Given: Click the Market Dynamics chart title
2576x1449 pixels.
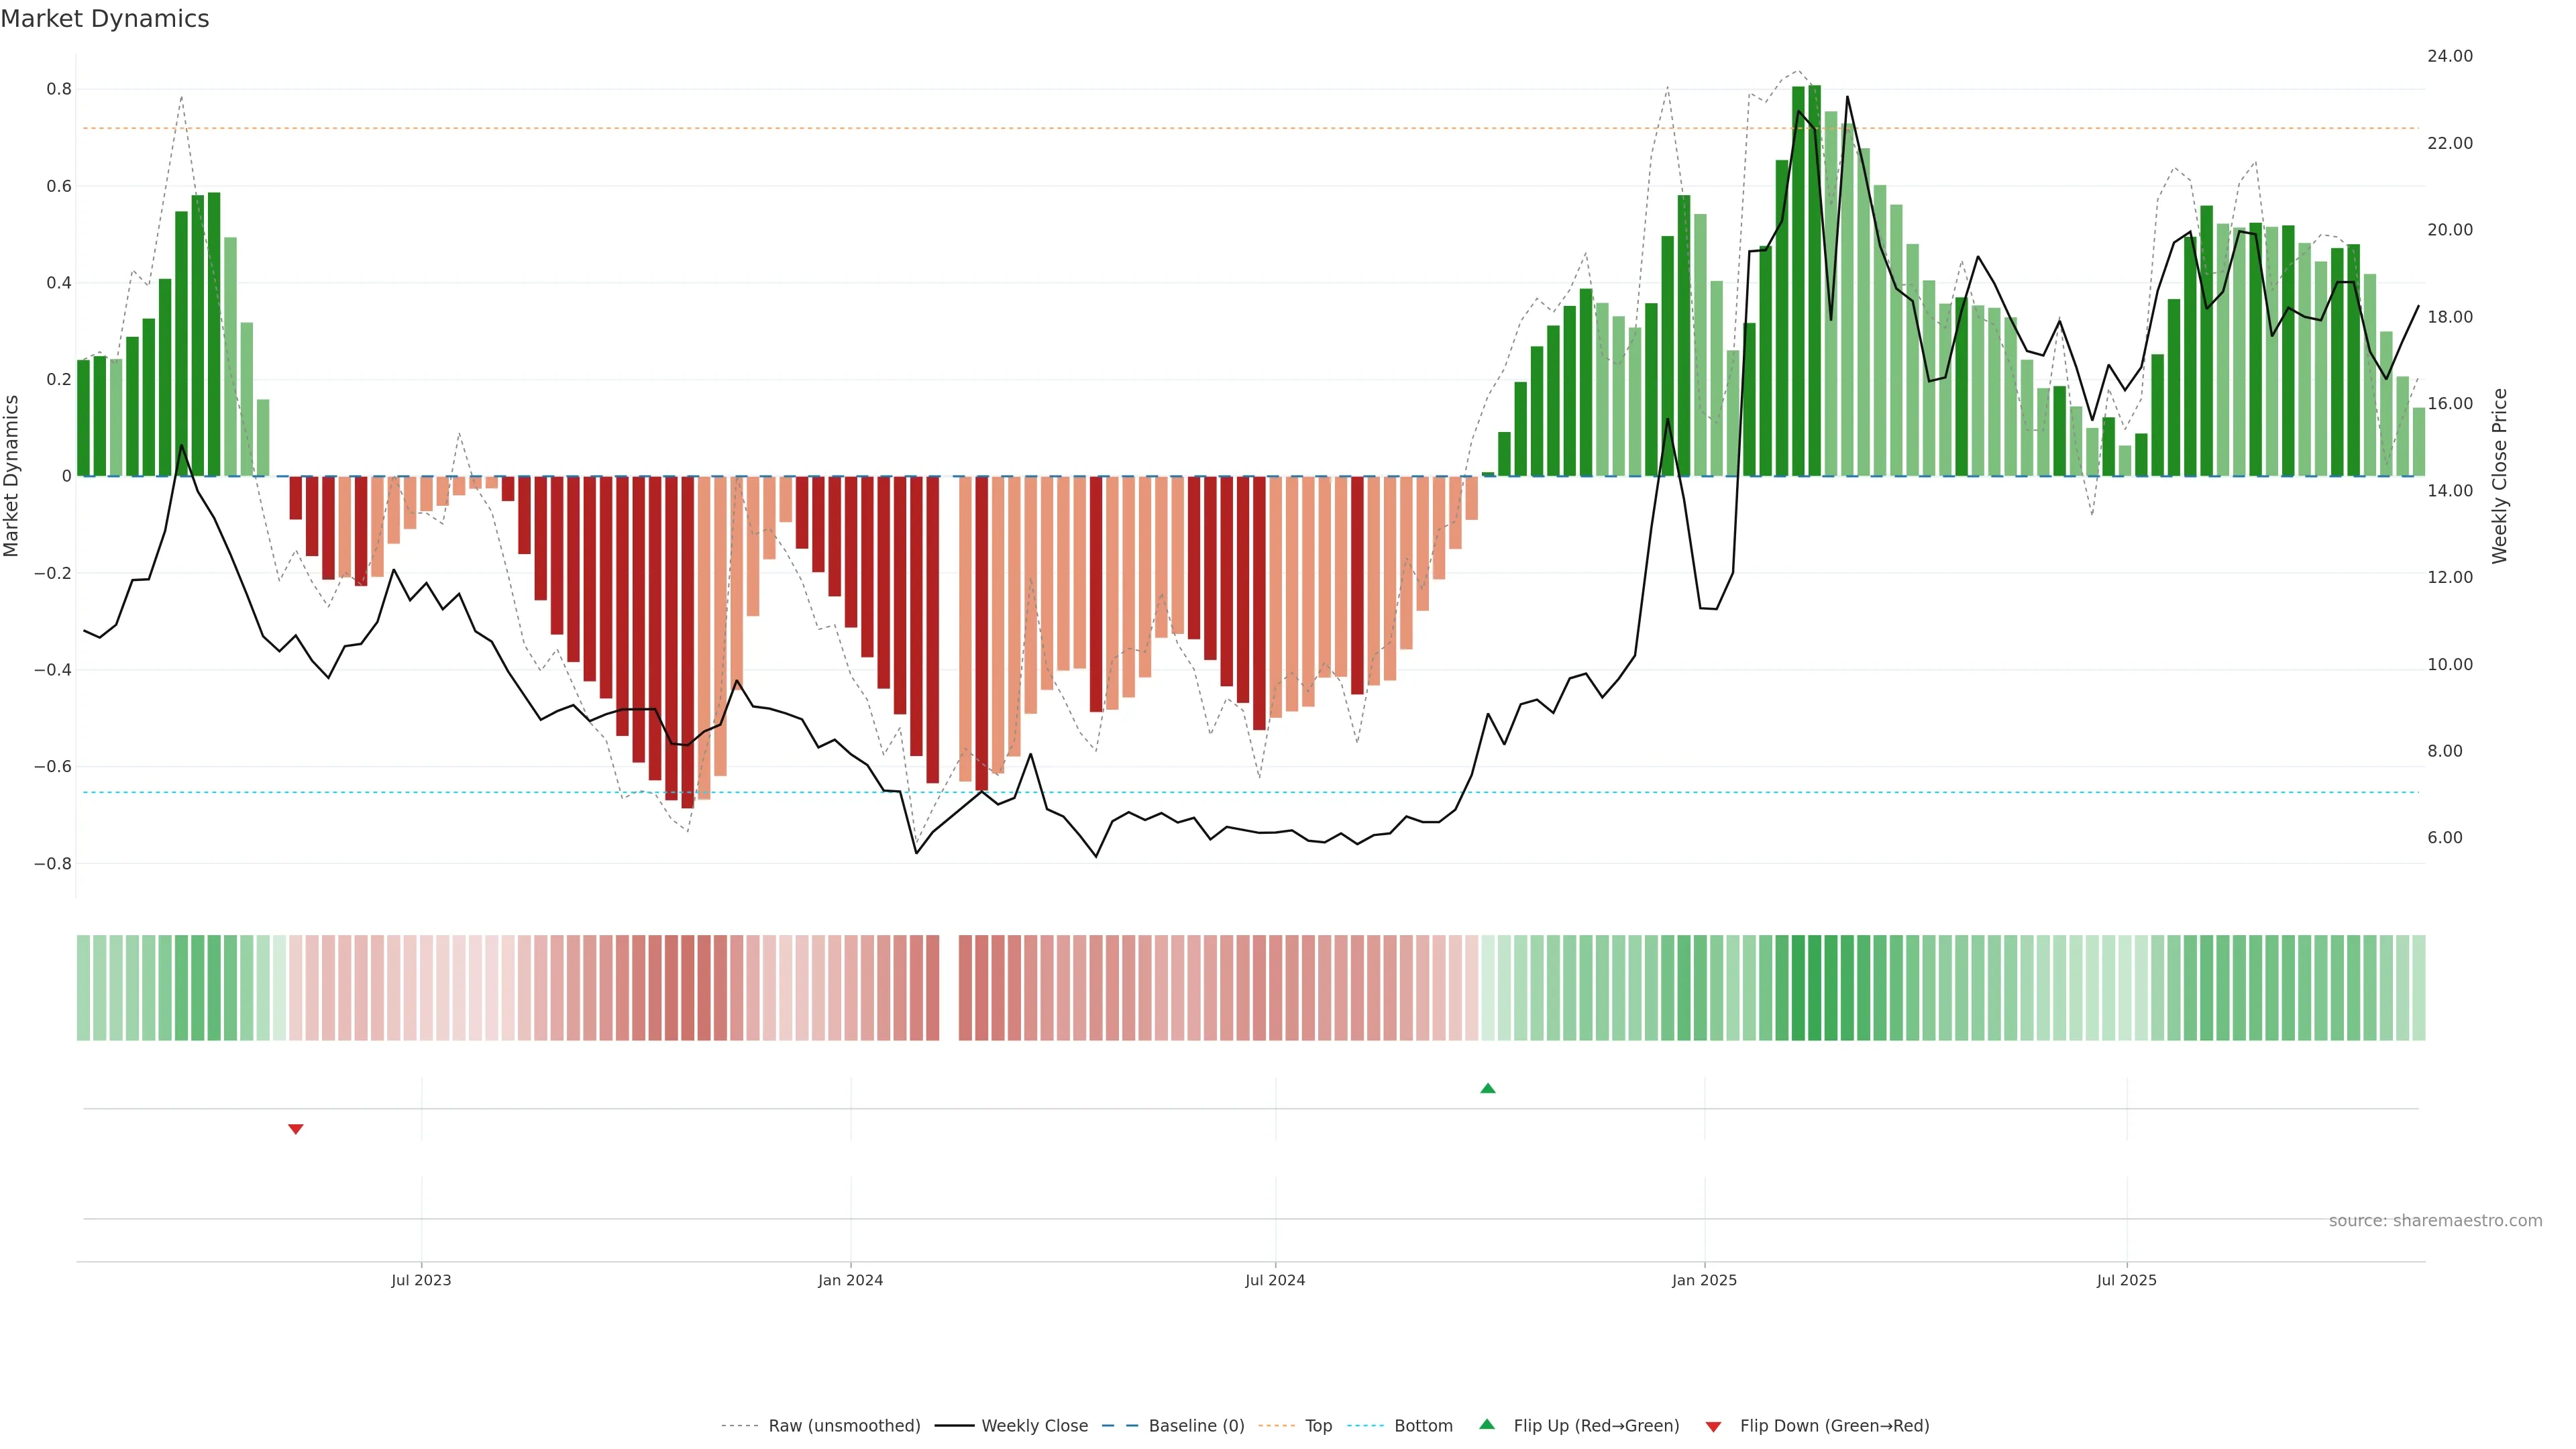Looking at the screenshot, I should click(x=105, y=19).
